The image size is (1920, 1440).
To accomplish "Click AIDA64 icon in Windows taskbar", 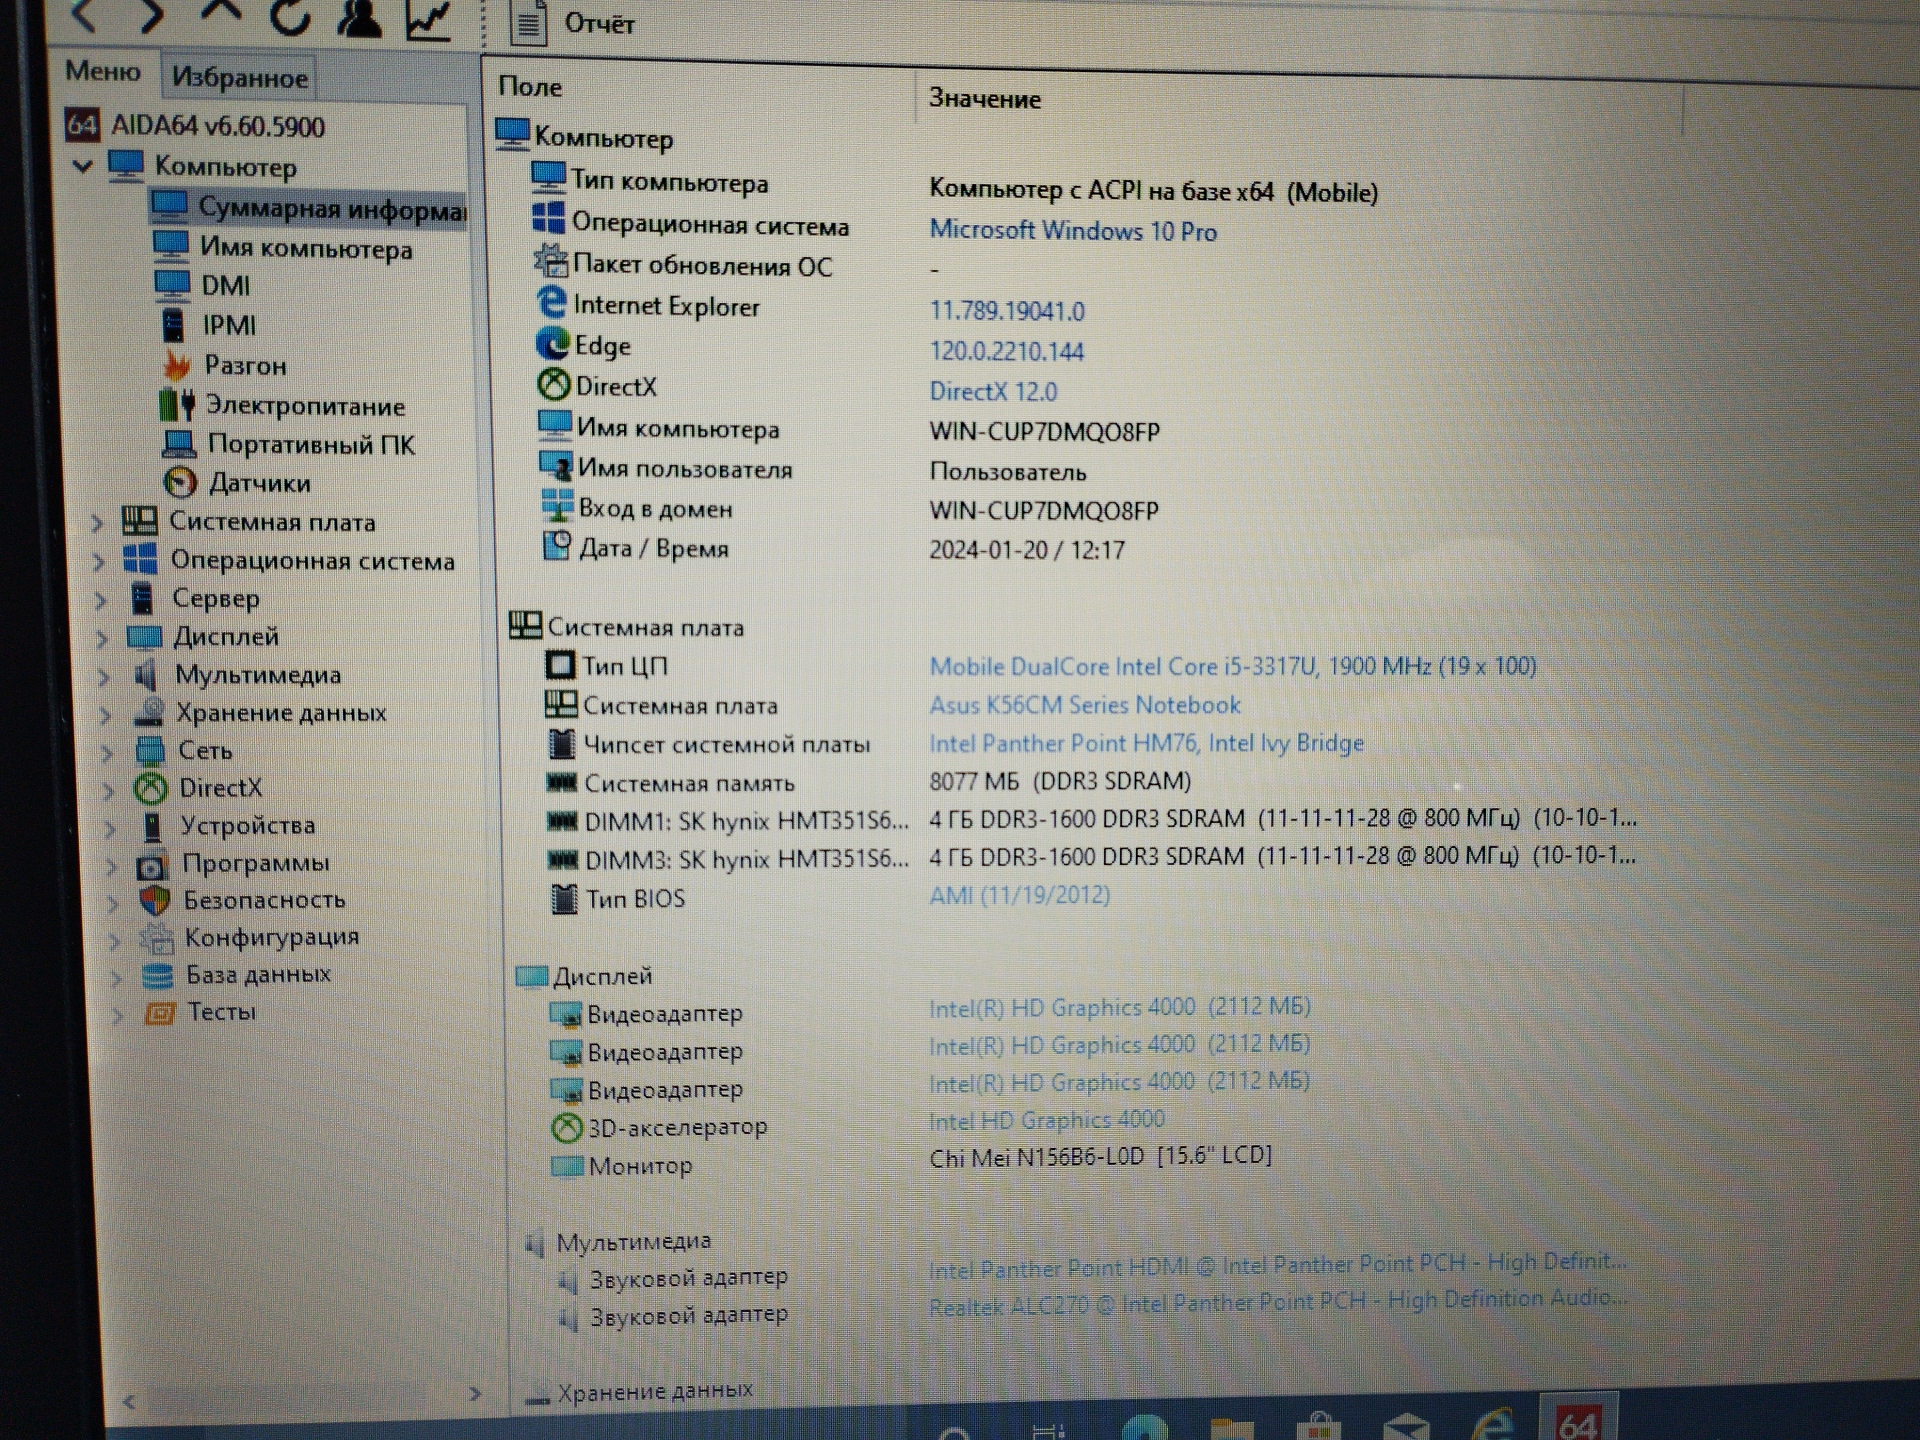I will 1577,1418.
